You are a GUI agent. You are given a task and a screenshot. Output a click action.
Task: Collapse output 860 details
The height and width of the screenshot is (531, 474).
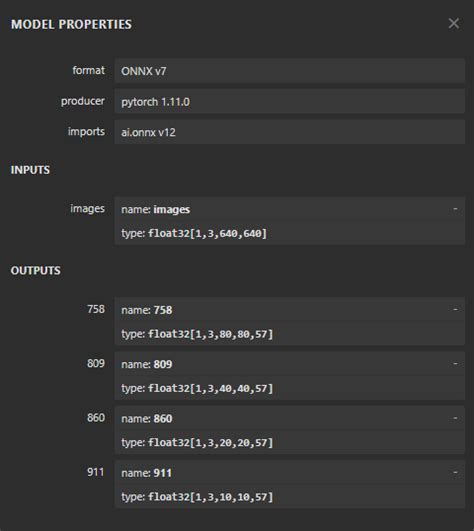pos(455,418)
